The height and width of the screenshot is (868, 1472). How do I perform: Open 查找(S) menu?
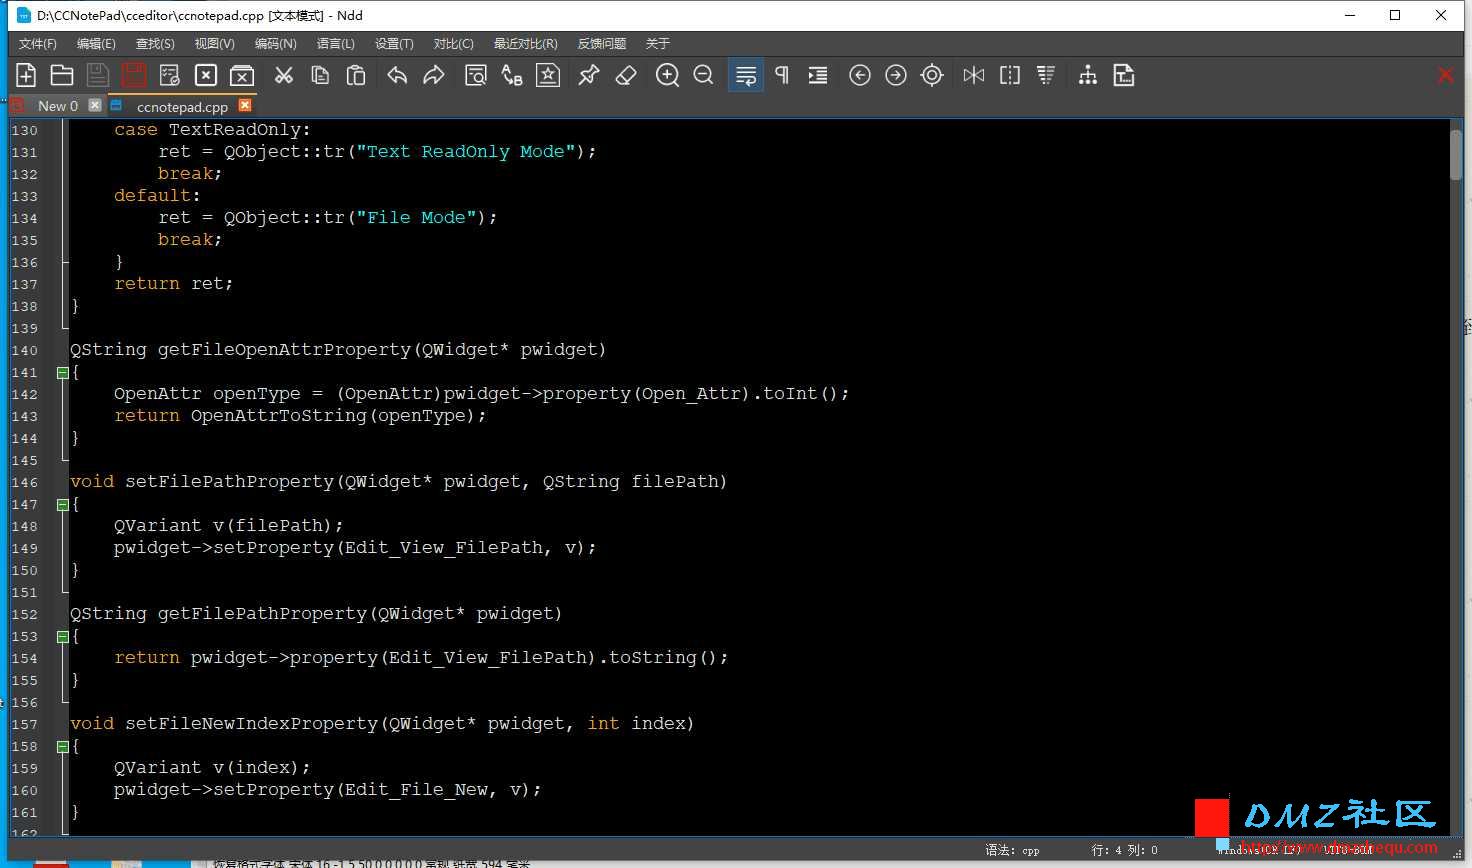[x=155, y=44]
